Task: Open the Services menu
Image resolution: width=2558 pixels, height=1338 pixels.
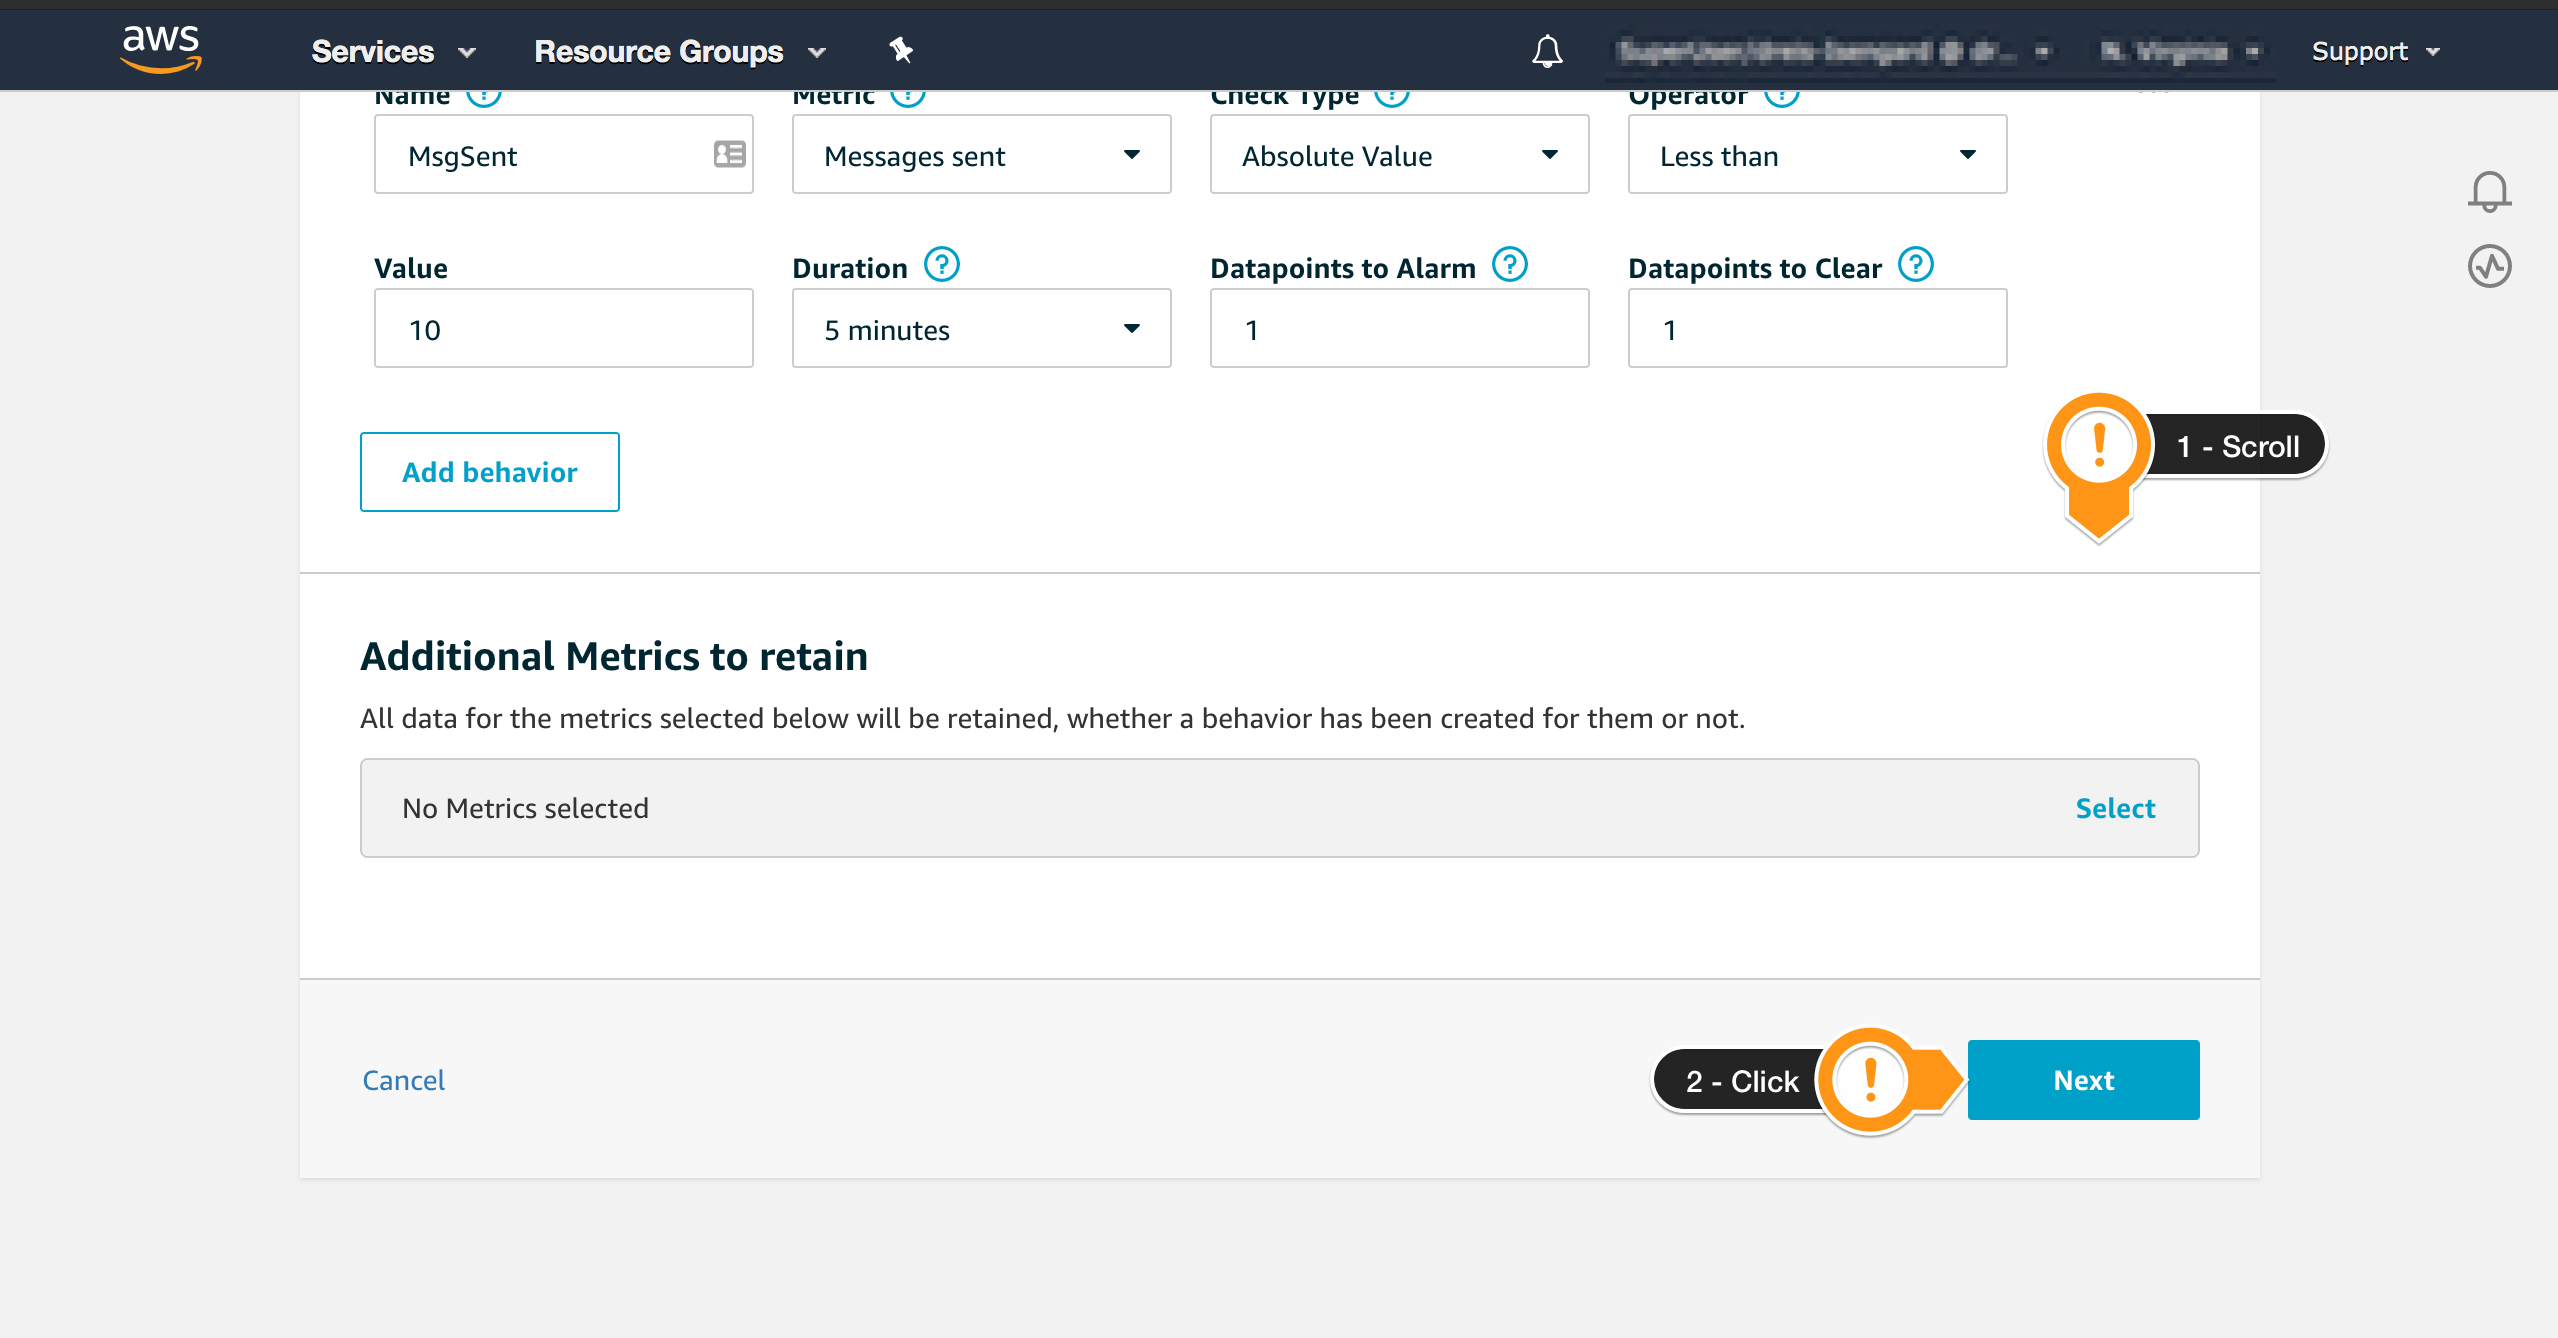Action: tap(393, 51)
